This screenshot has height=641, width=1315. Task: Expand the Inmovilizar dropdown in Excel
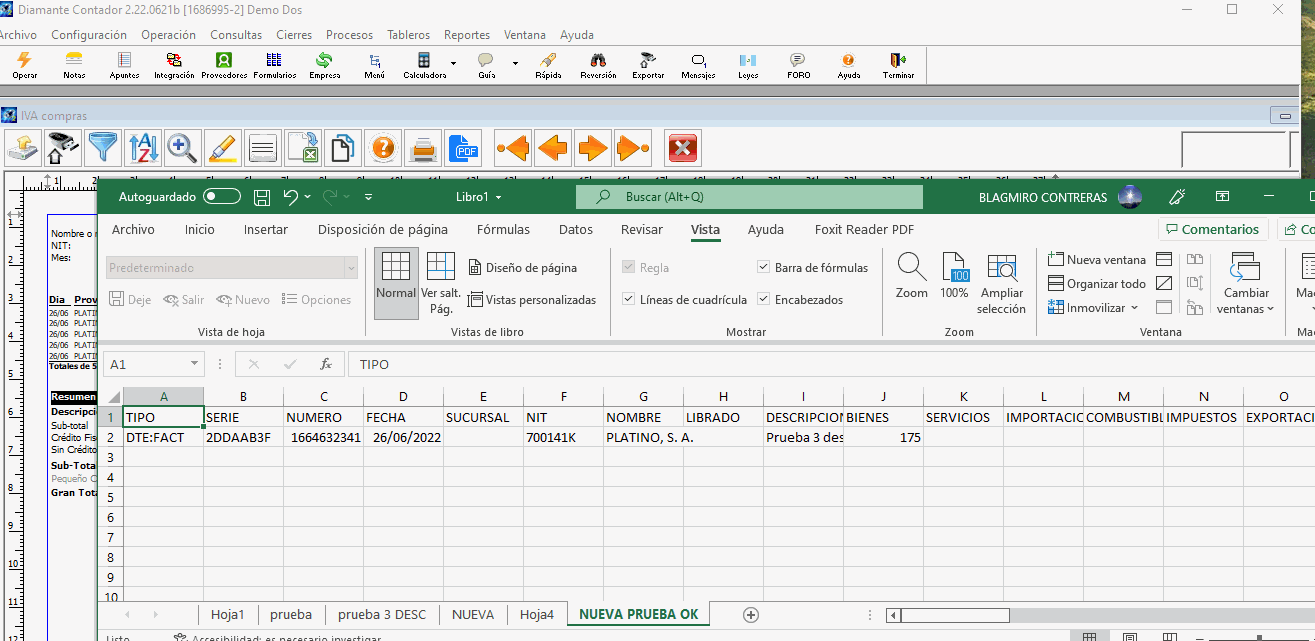1134,308
